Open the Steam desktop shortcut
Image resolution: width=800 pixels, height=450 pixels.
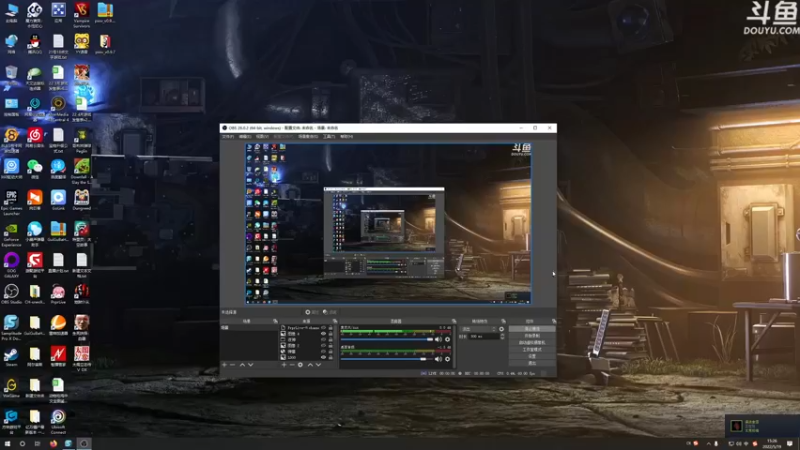tap(11, 357)
